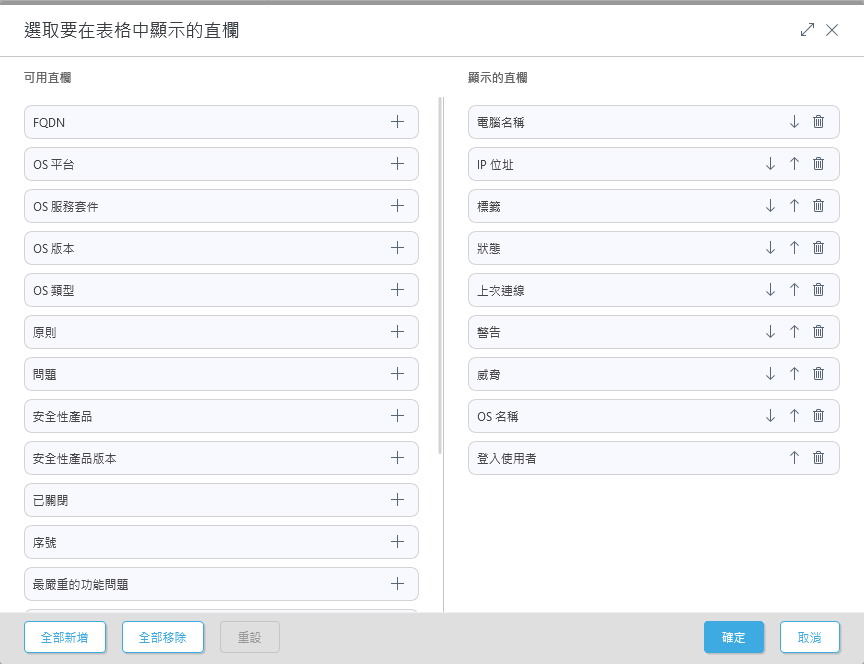Image resolution: width=864 pixels, height=664 pixels.
Task: Move 警告 column down
Action: [x=770, y=332]
